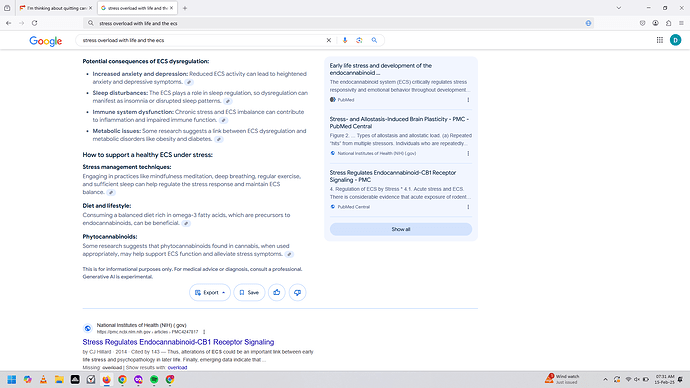Screen dimensions: 690x388
Task: Give thumbs down to AI overview
Action: click(297, 293)
